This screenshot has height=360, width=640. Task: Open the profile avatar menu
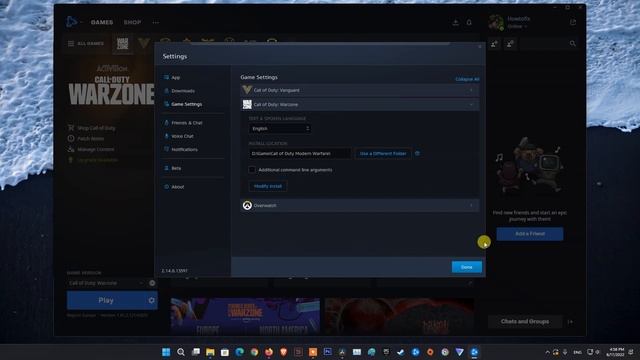(496, 22)
